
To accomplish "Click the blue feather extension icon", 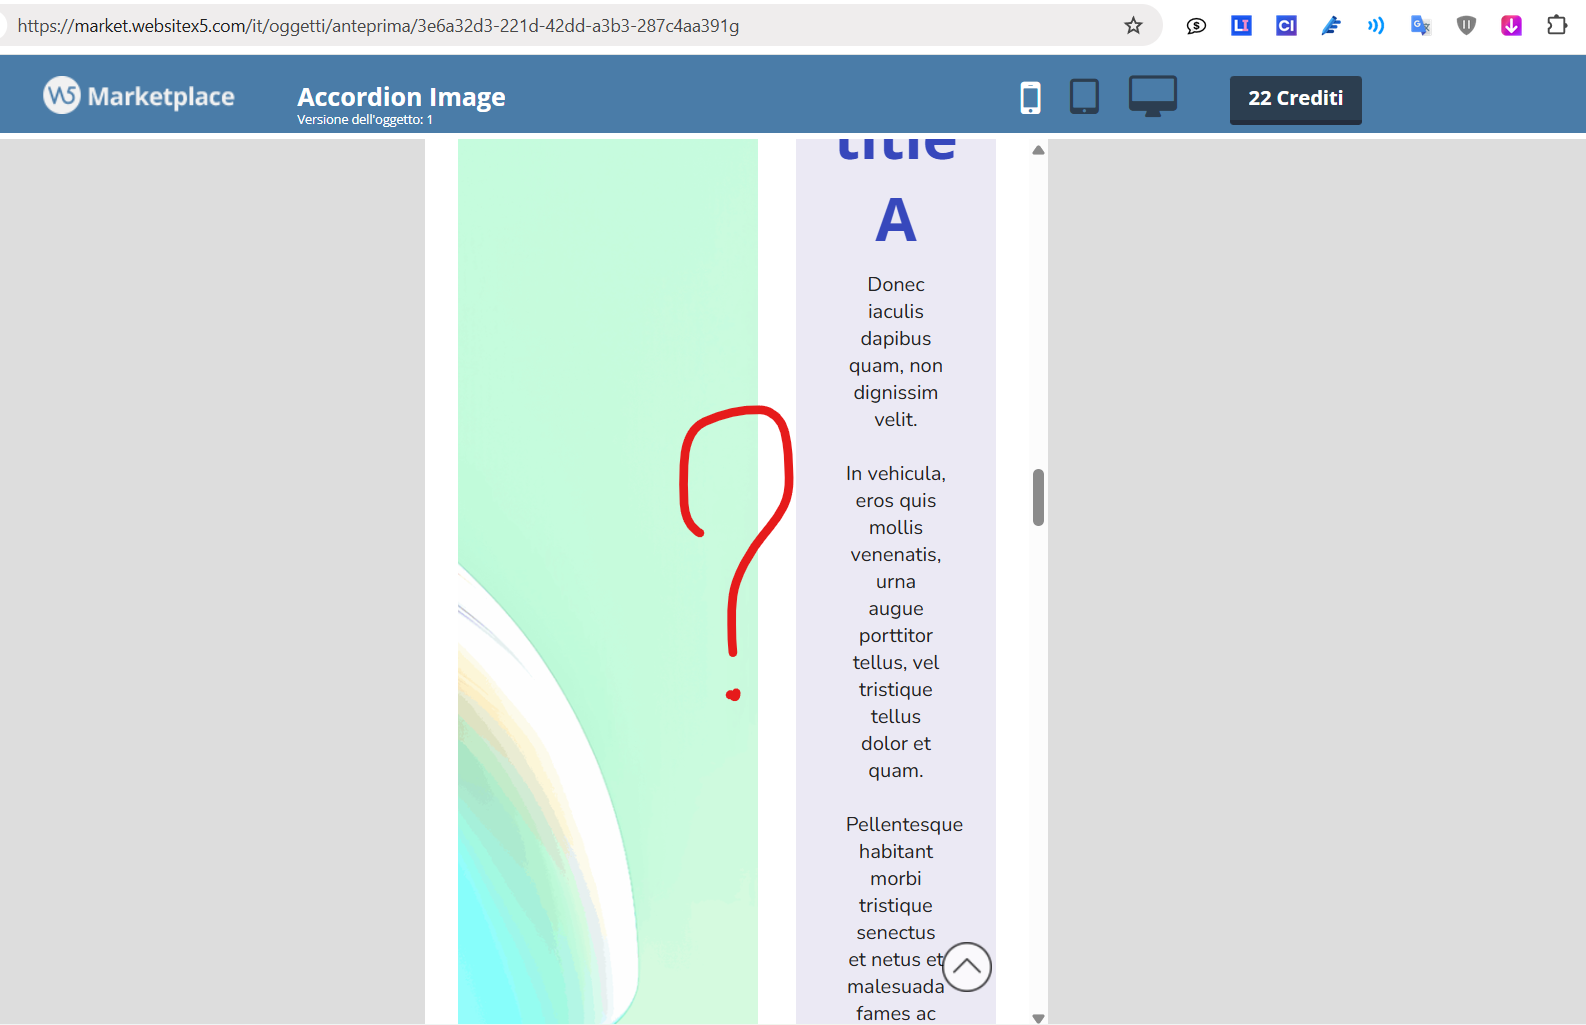I will click(1331, 26).
